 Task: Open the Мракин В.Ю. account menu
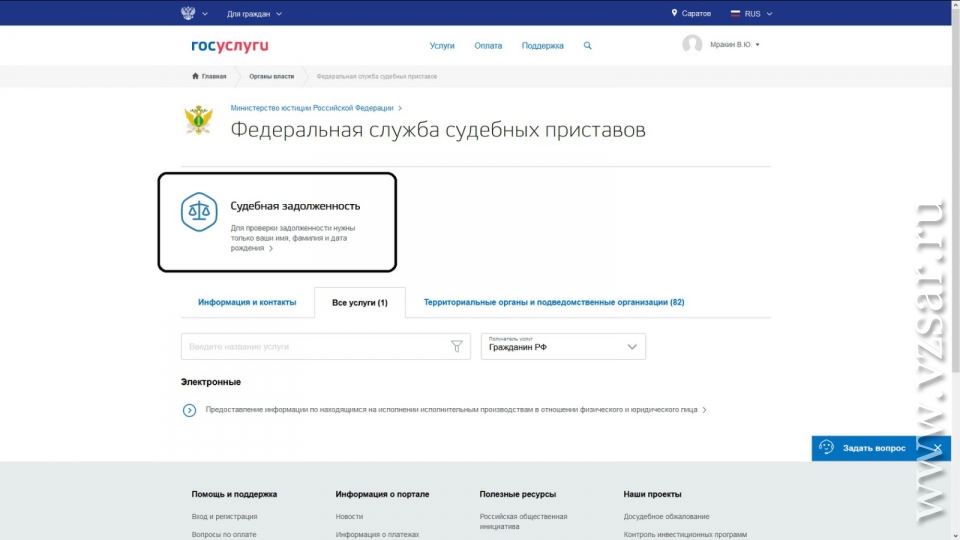pos(735,45)
